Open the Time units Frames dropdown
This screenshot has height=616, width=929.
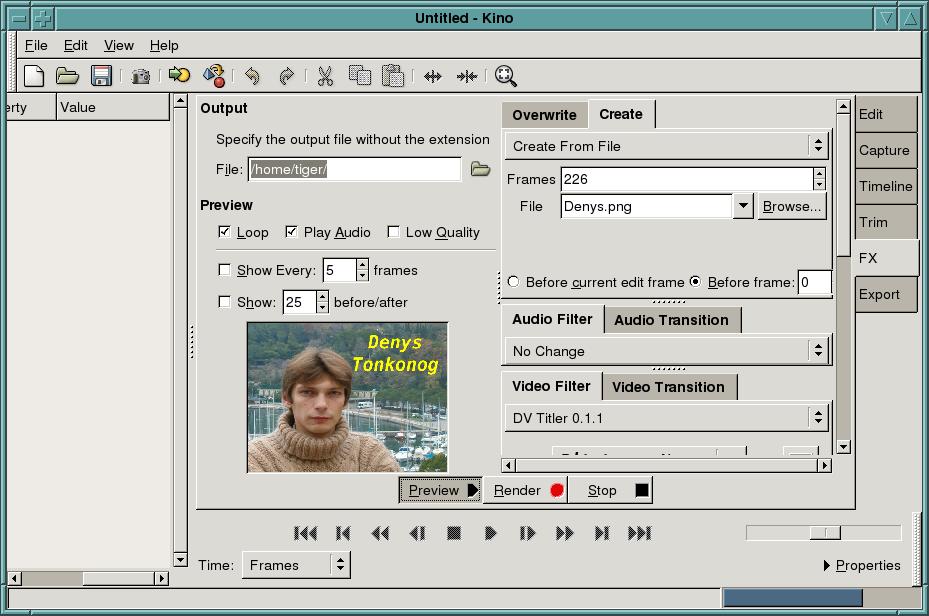295,564
